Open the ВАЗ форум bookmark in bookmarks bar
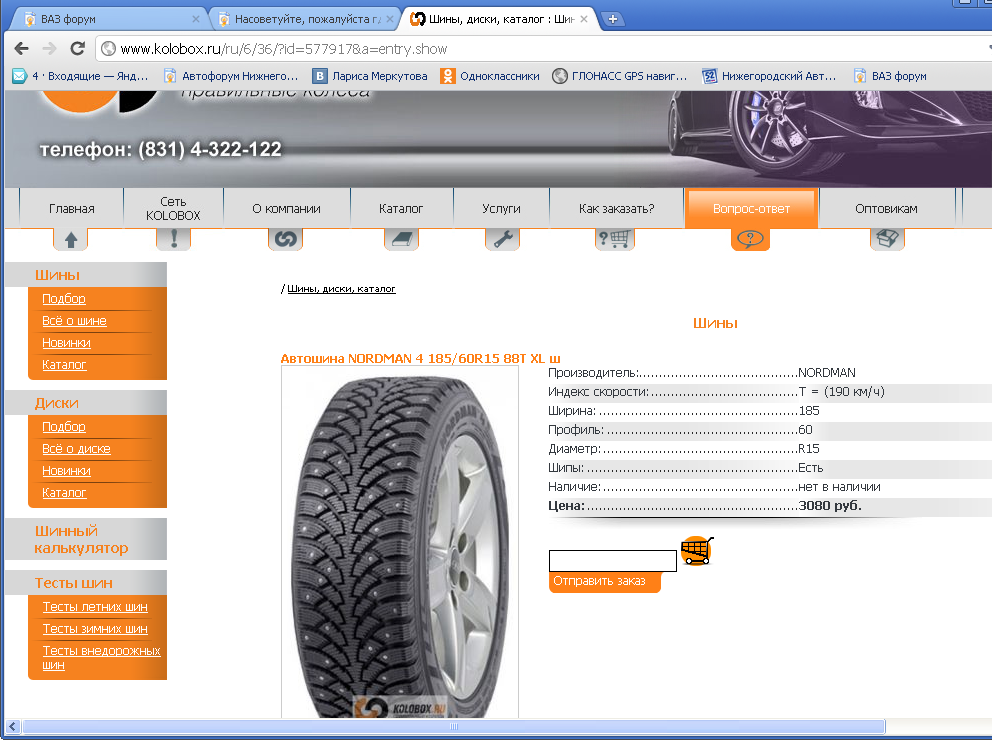Viewport: 992px width, 740px height. [890, 76]
